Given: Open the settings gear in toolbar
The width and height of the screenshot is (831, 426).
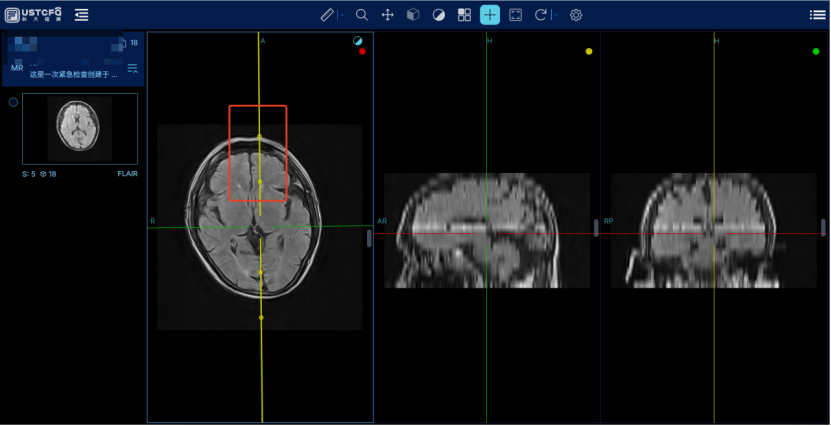Looking at the screenshot, I should (x=576, y=15).
